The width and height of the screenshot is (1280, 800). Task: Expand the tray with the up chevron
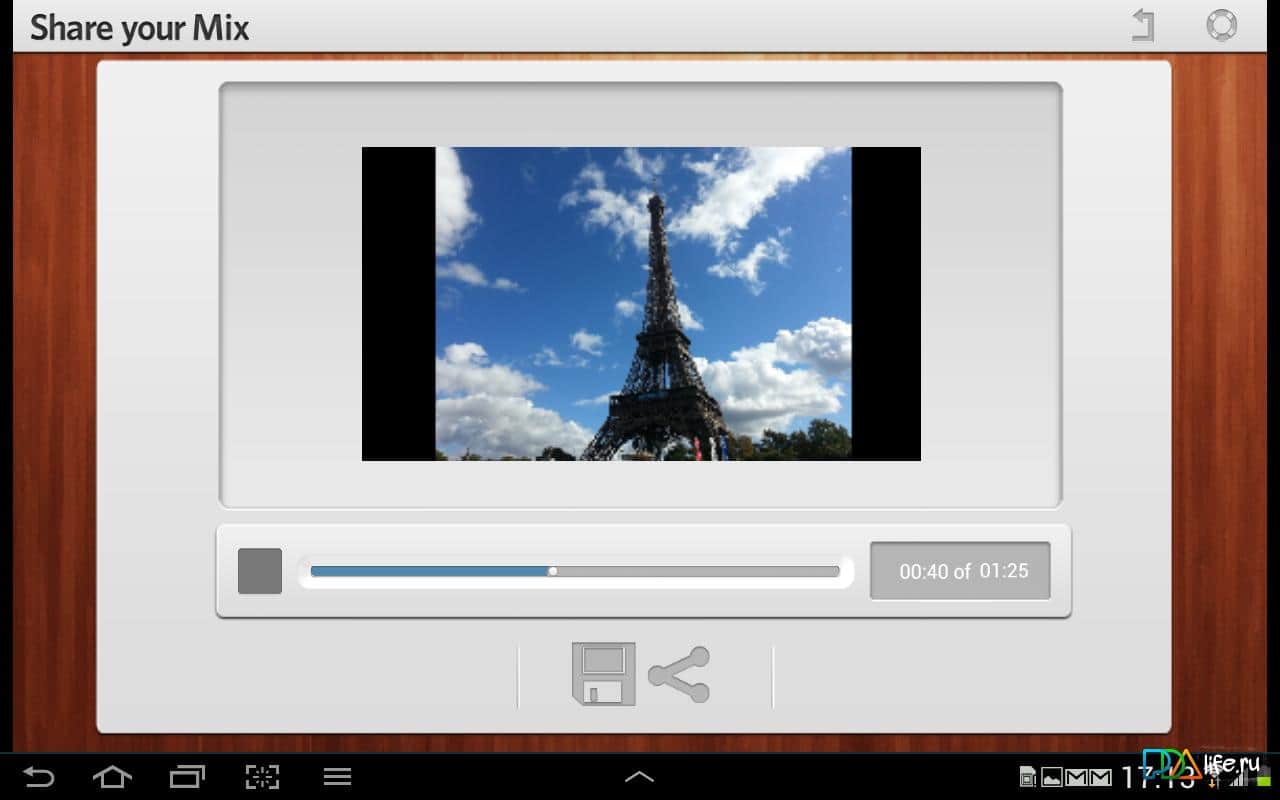(639, 777)
